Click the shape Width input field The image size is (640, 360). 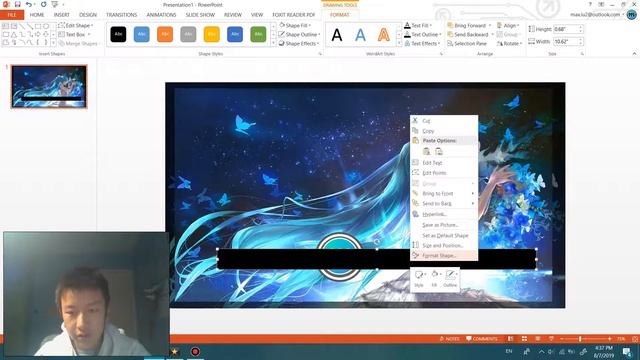coord(566,42)
